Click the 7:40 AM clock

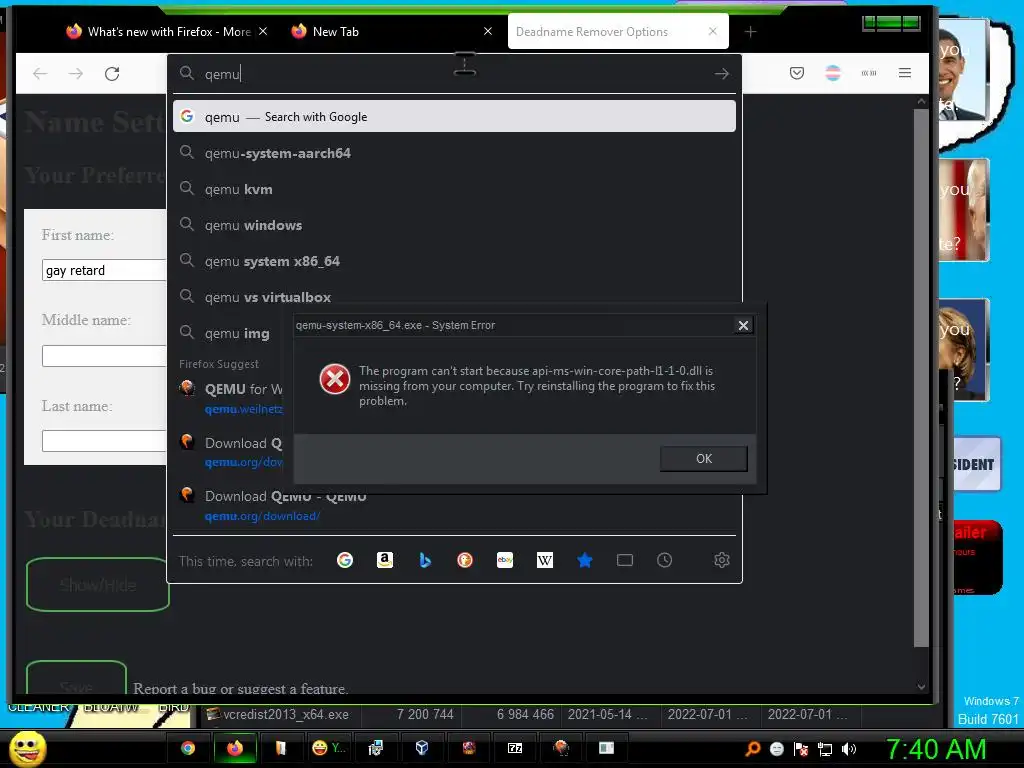[936, 749]
